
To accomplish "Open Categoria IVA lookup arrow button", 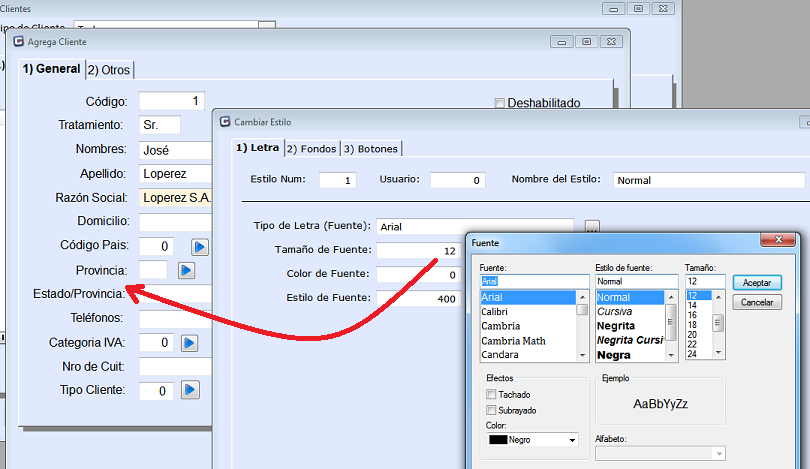I will pos(190,343).
